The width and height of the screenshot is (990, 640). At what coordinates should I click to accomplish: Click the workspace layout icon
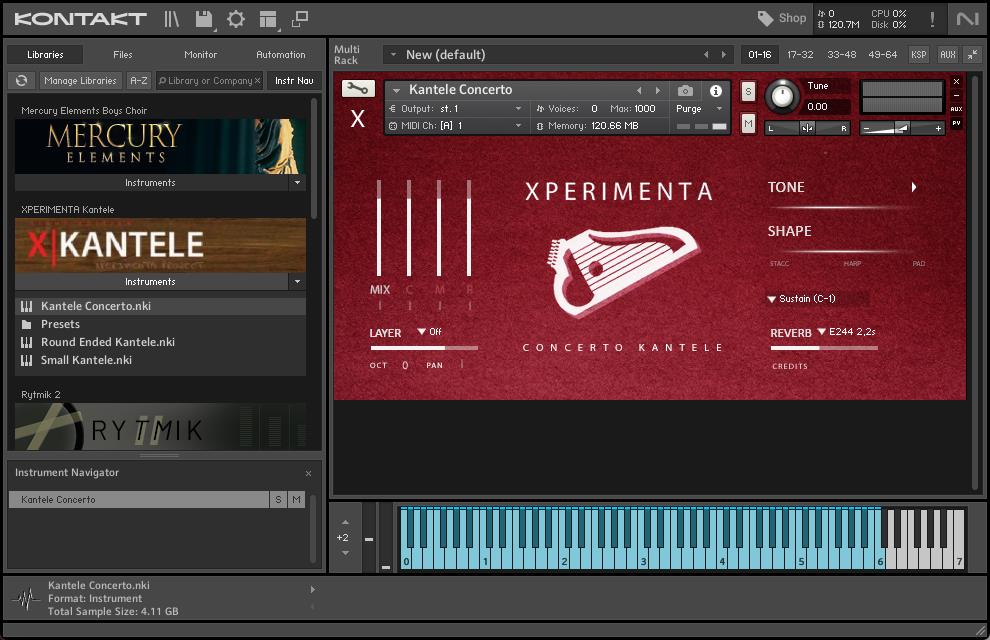(267, 19)
